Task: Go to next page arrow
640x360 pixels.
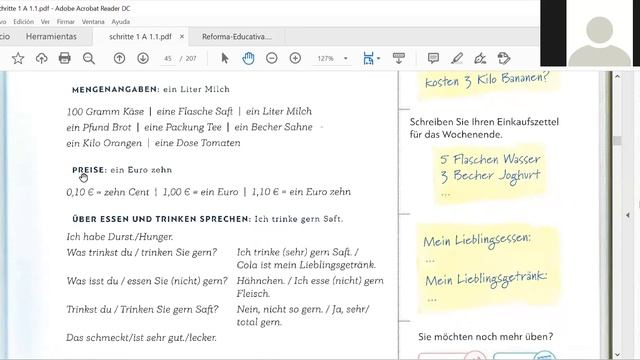Action: [x=143, y=58]
